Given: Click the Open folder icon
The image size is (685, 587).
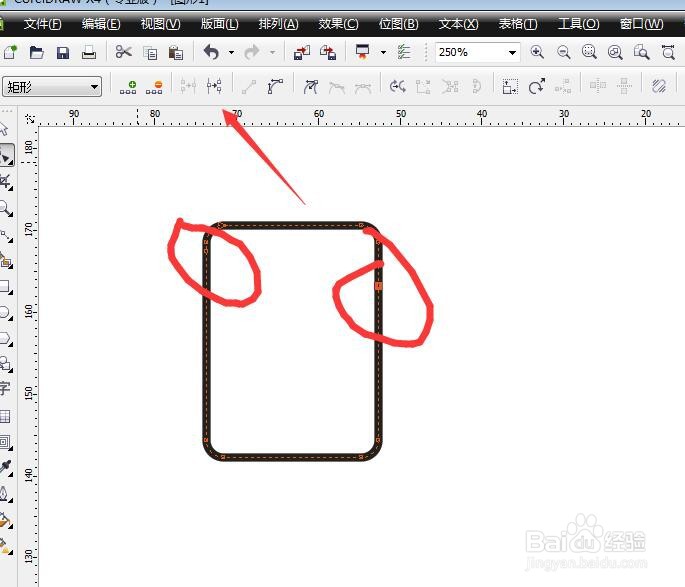Looking at the screenshot, I should pos(37,52).
